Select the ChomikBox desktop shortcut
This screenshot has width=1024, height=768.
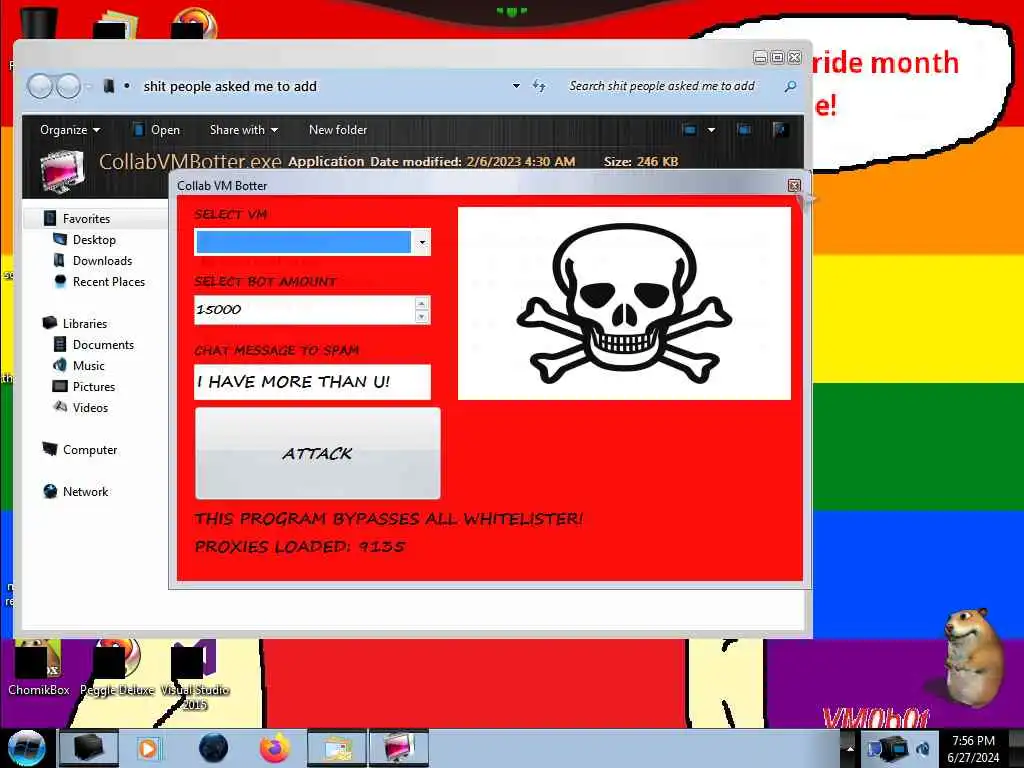(x=39, y=669)
